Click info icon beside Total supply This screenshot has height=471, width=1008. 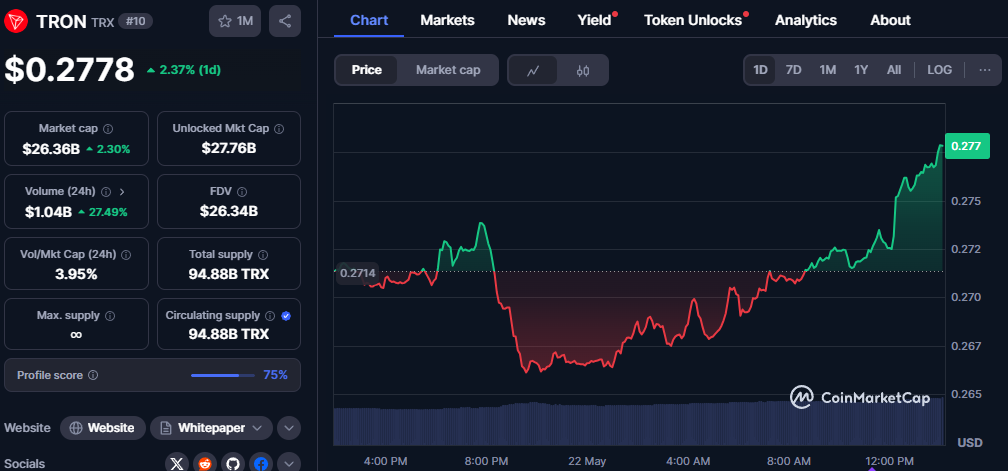click(264, 254)
